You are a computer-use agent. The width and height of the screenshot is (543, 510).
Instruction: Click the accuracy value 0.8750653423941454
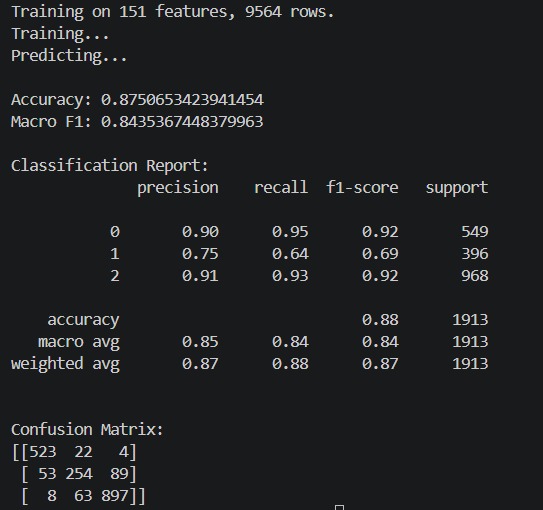[x=182, y=100]
